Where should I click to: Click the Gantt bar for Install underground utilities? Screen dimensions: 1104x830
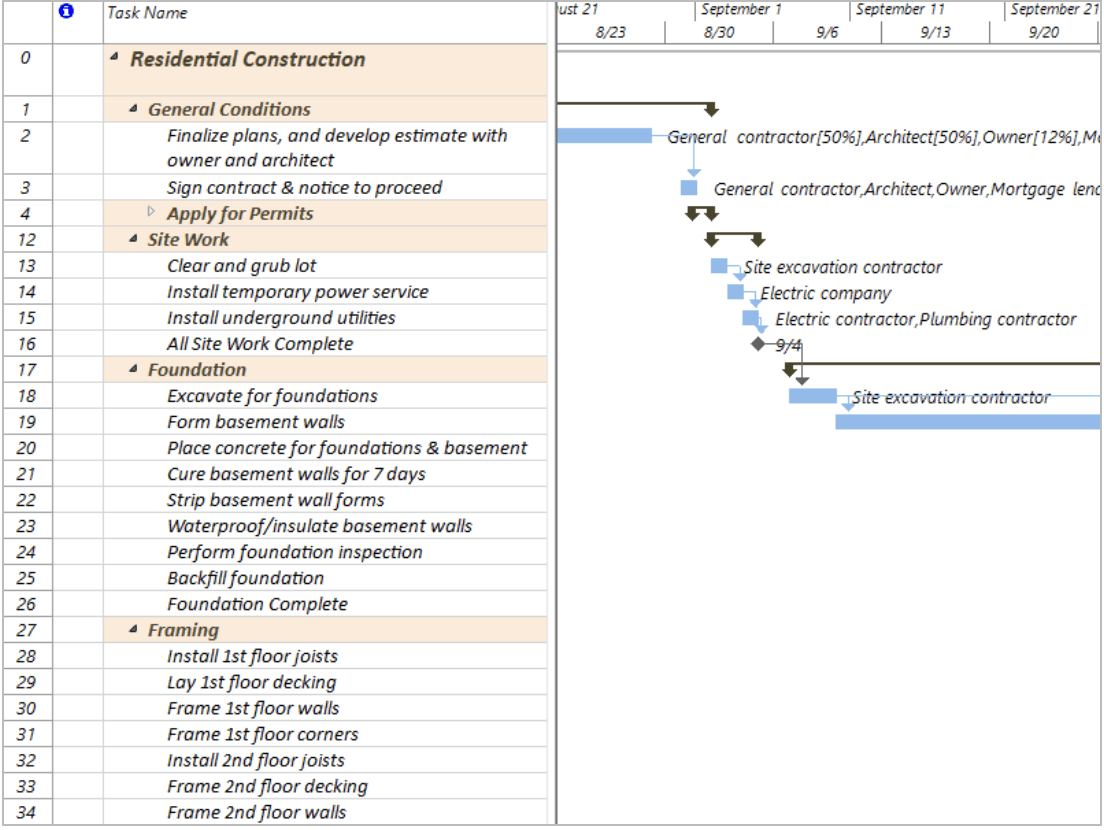tap(749, 318)
